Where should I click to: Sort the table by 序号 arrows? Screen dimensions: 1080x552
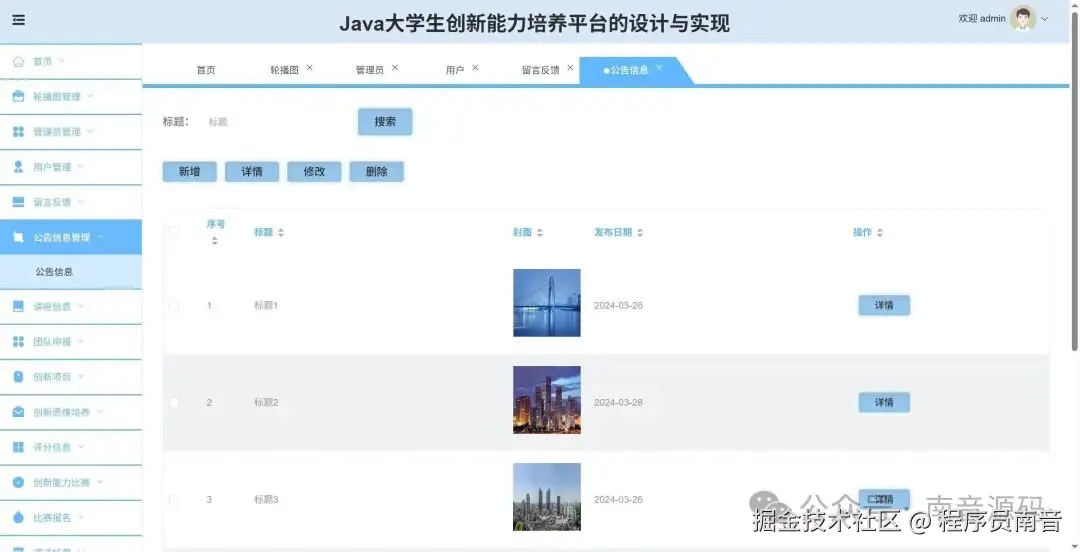point(215,241)
